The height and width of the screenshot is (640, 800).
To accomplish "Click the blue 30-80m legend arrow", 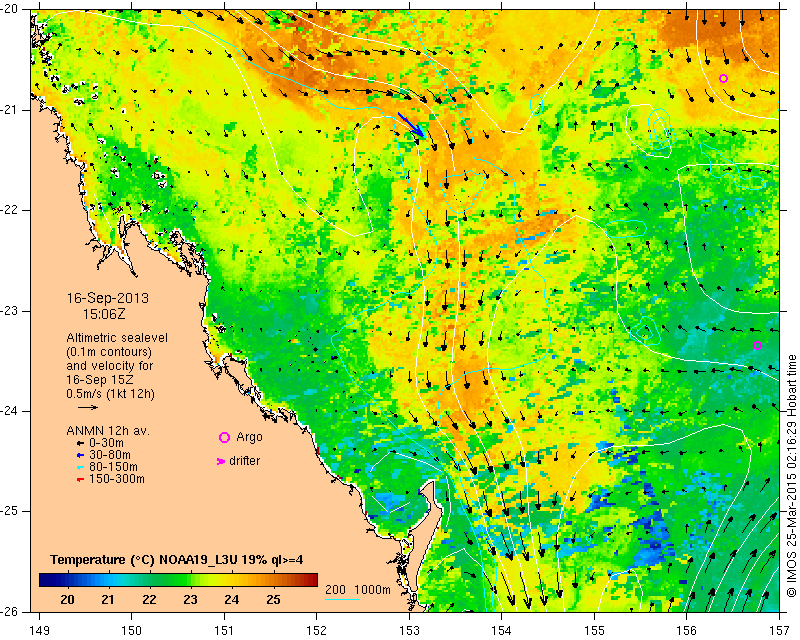I will point(80,455).
